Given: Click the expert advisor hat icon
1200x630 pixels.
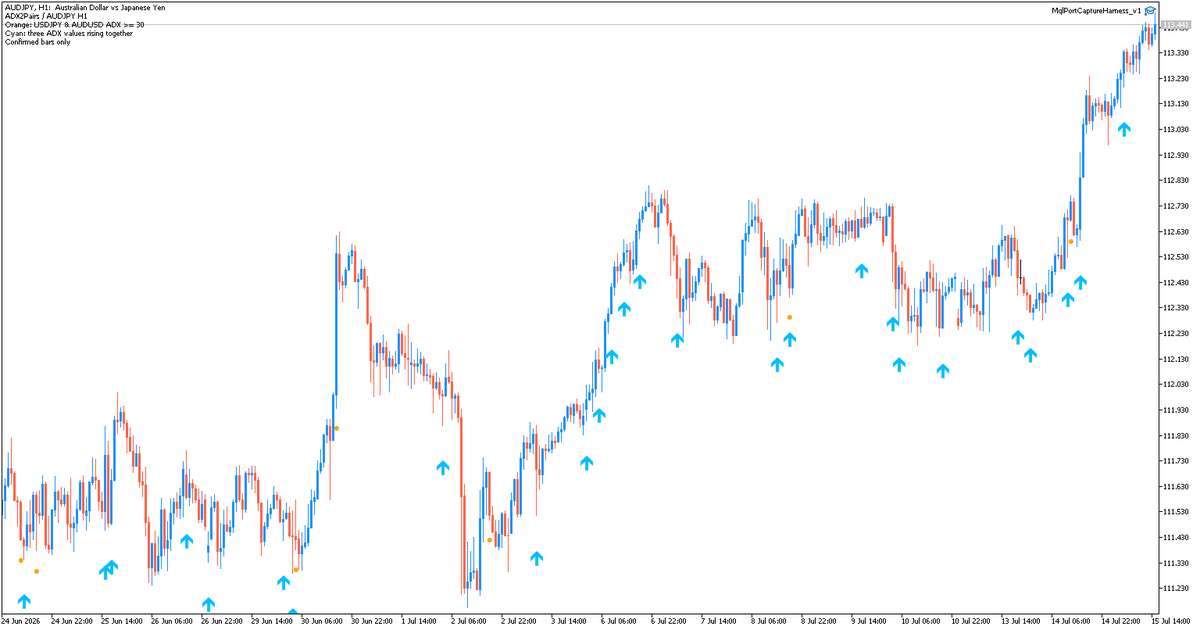Looking at the screenshot, I should (1151, 10).
